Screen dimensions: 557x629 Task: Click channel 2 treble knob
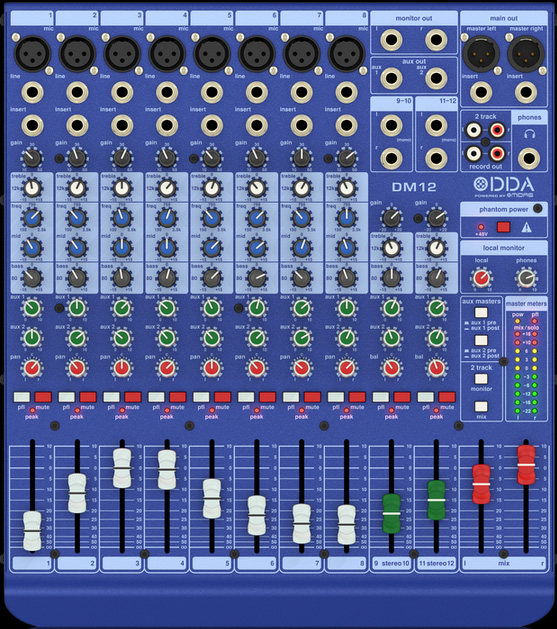pos(77,188)
